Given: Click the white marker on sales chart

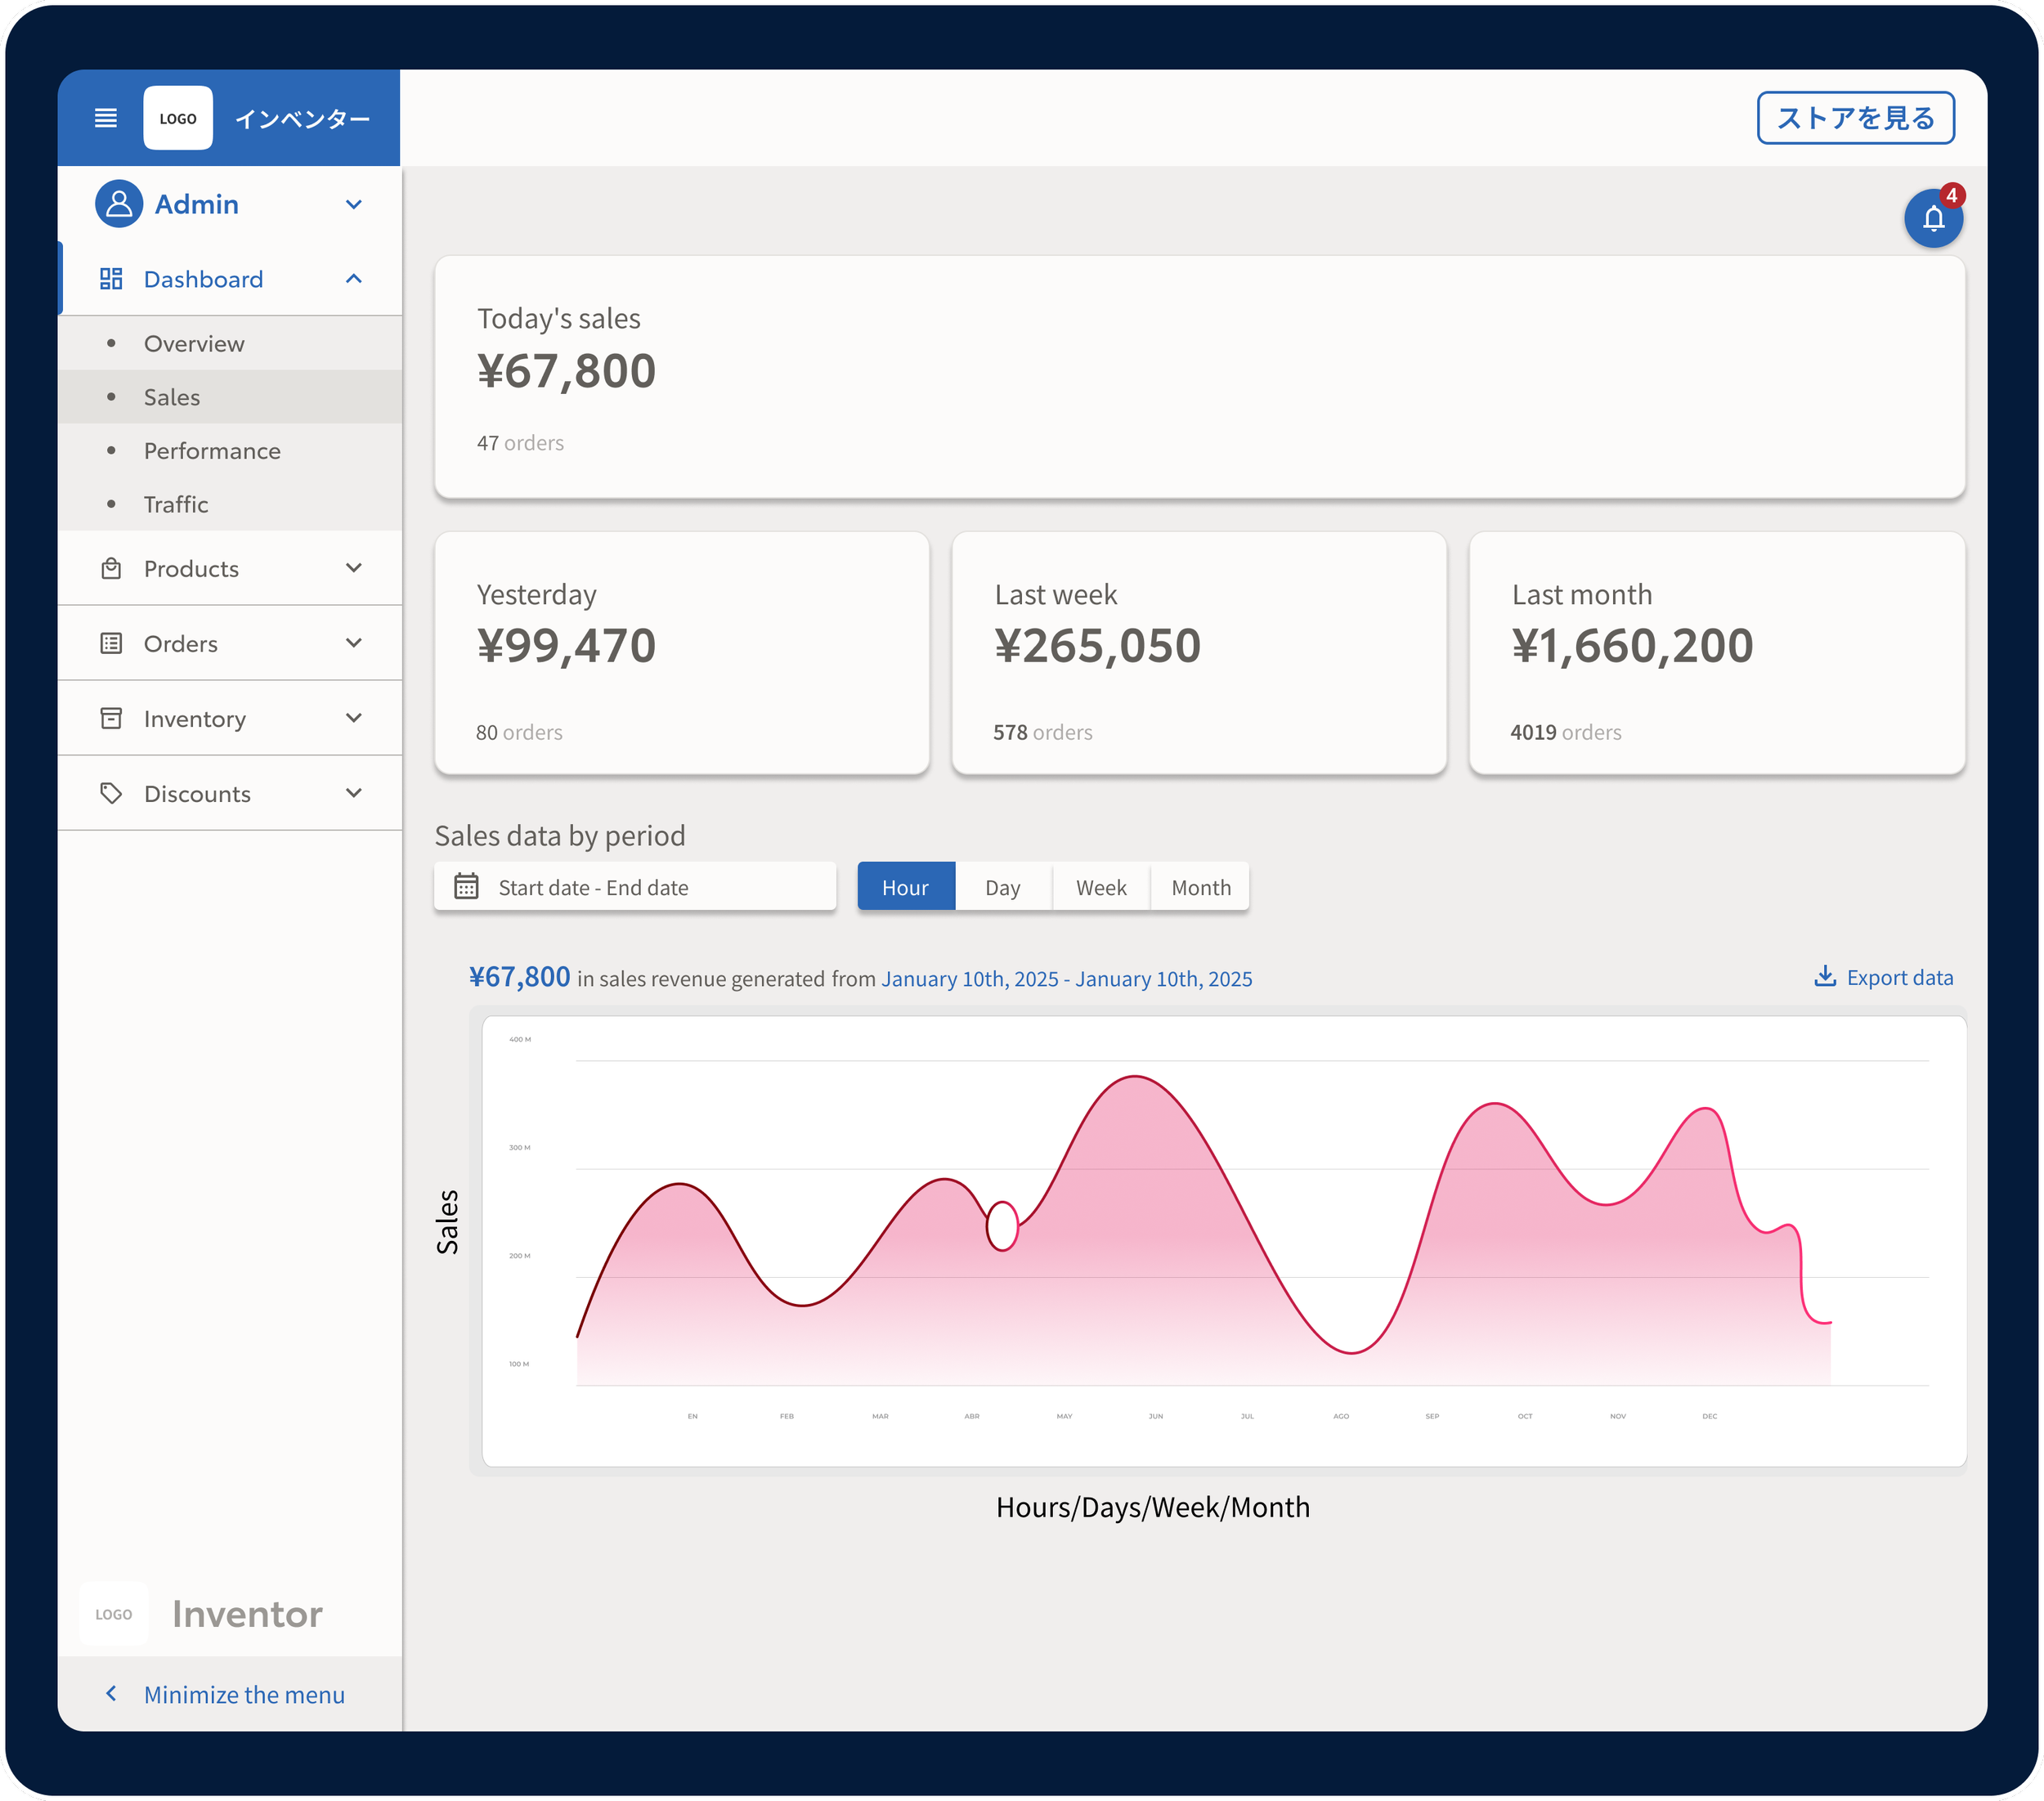Looking at the screenshot, I should pyautogui.click(x=1002, y=1225).
